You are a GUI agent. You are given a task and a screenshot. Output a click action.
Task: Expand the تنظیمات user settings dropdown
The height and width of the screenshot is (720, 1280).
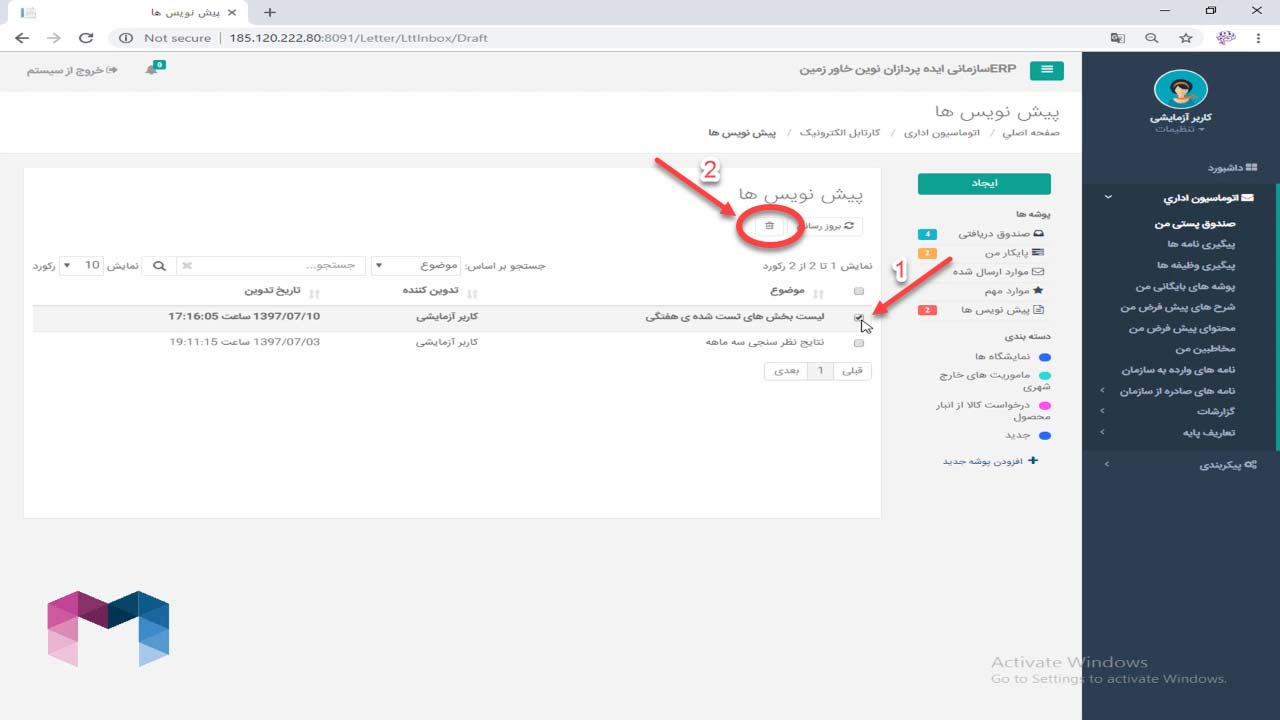[1180, 129]
